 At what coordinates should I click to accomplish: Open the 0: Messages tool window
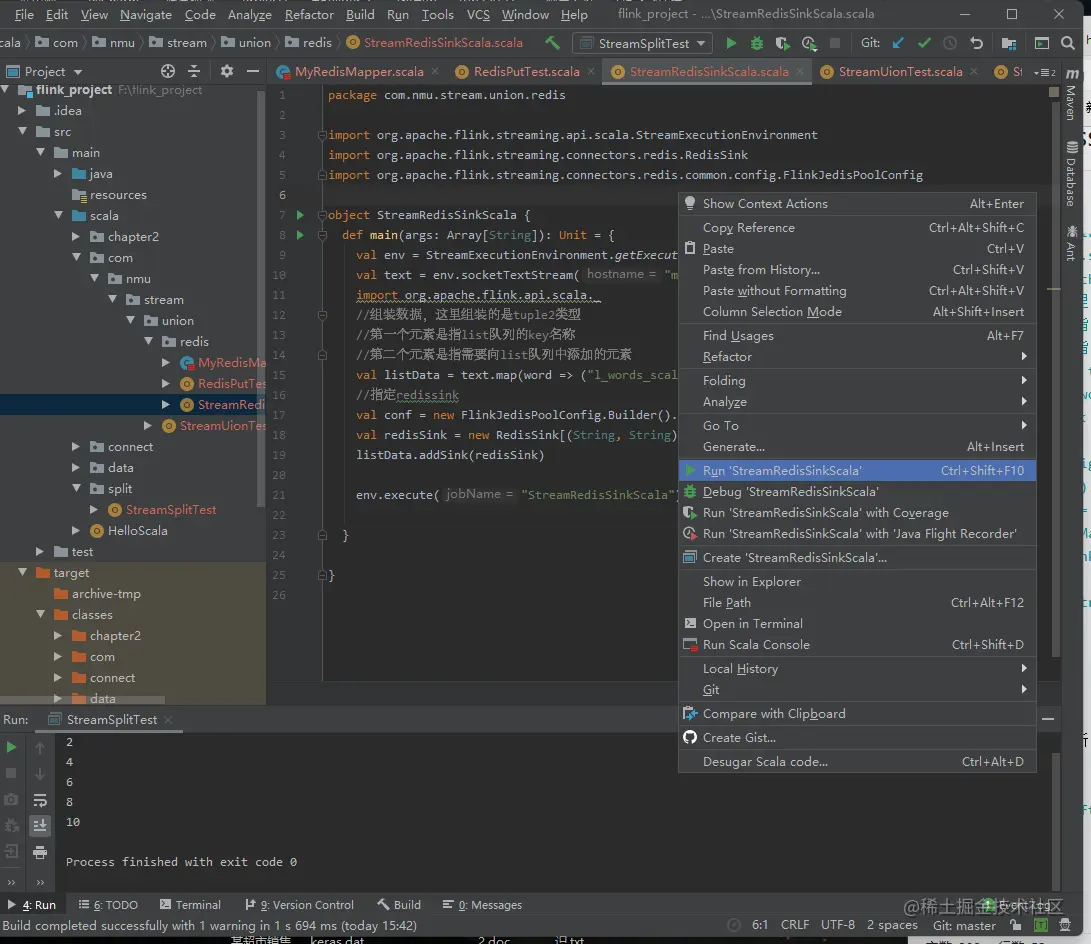[x=482, y=904]
